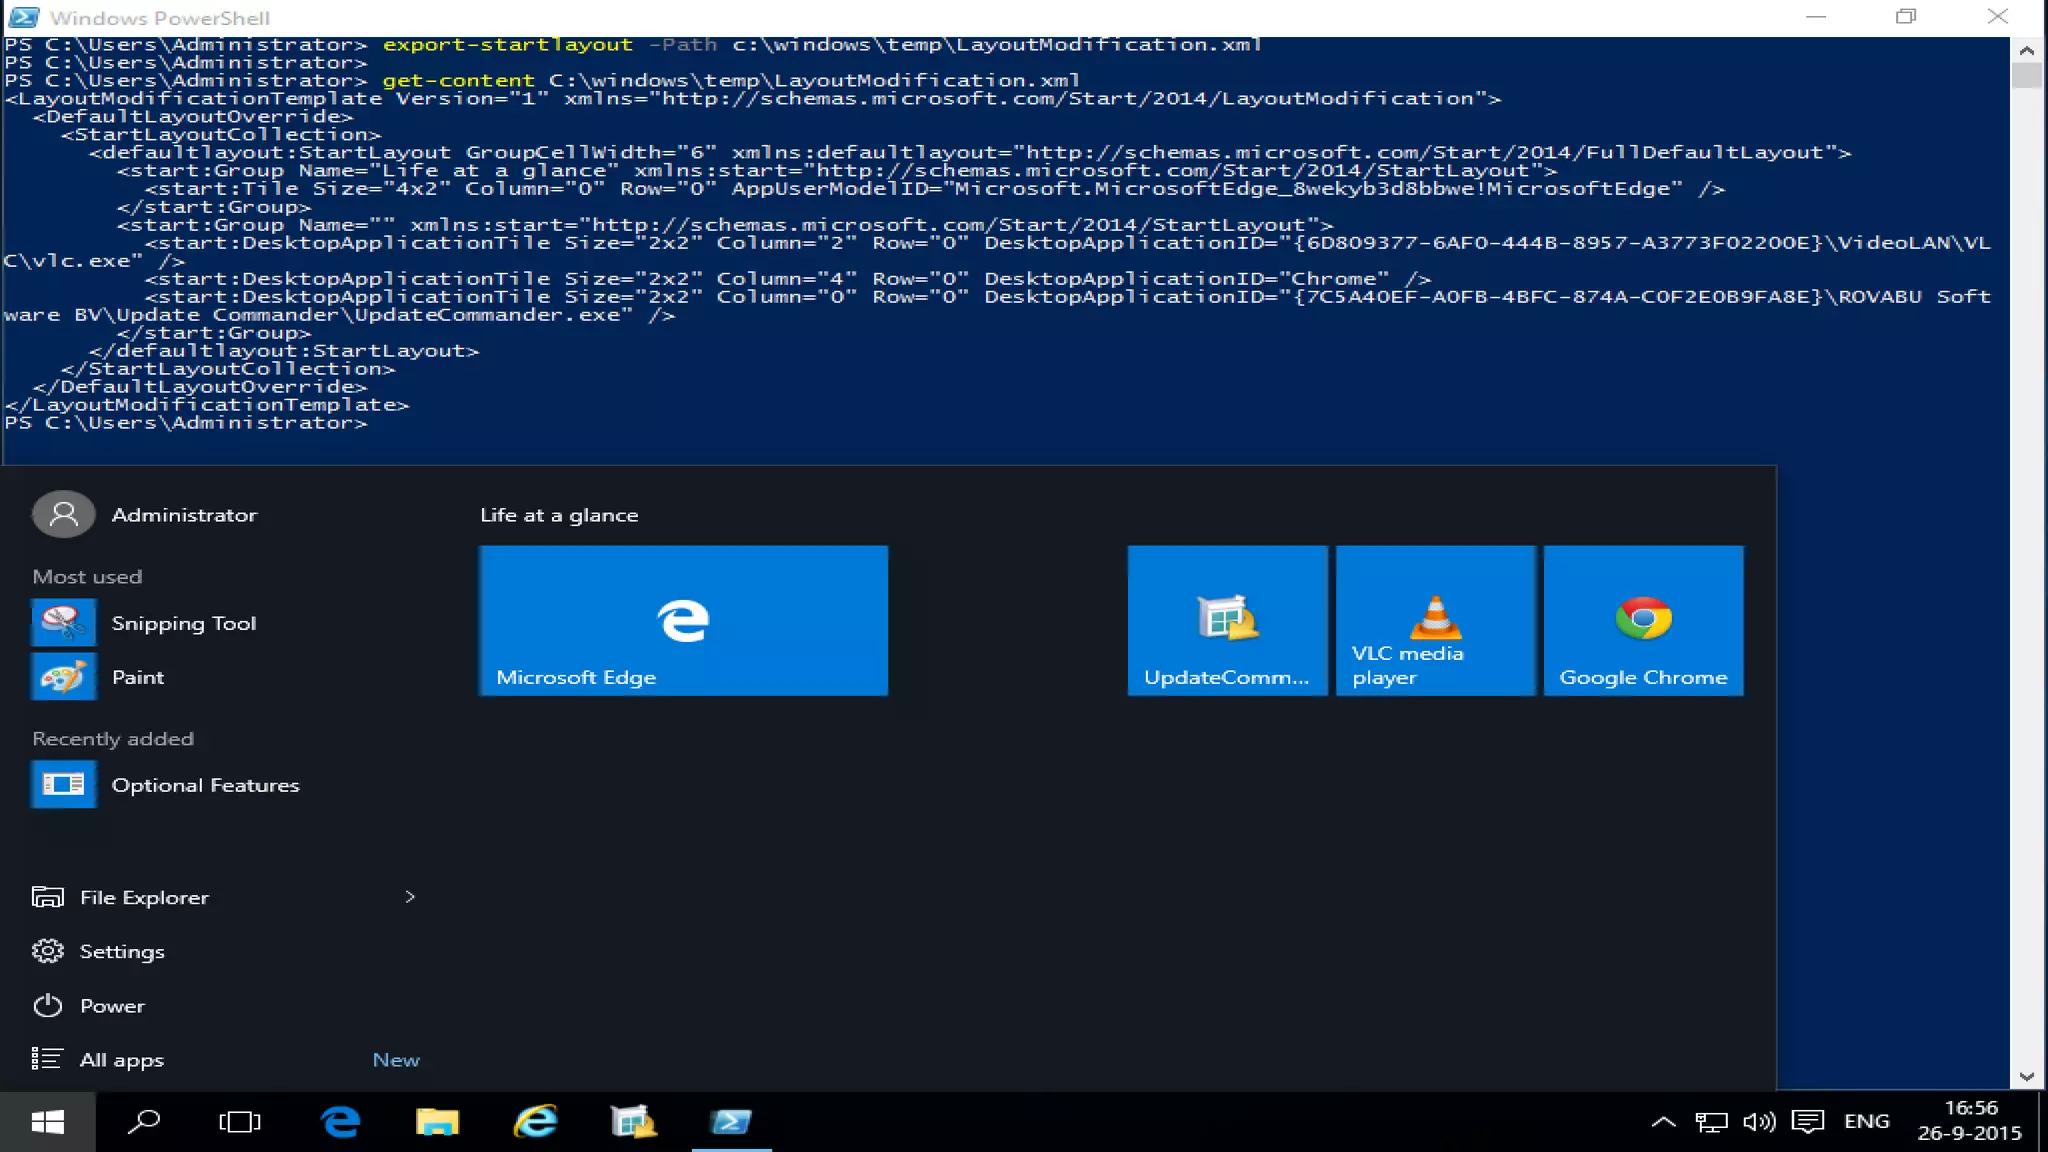Click the get-content command text
The width and height of the screenshot is (2048, 1152).
click(x=458, y=81)
